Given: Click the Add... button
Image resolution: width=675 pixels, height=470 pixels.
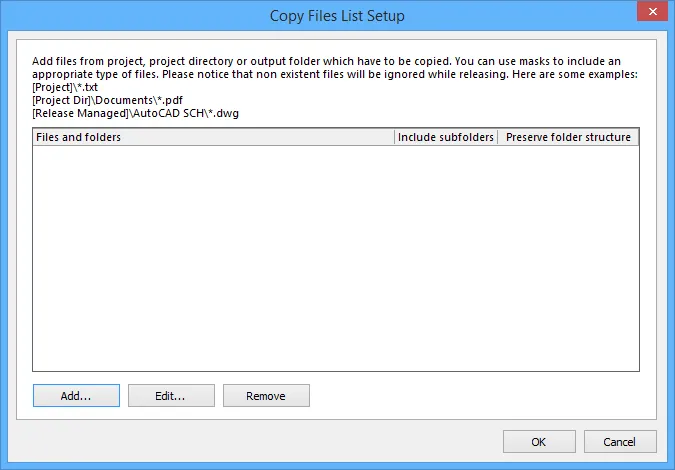Looking at the screenshot, I should (x=76, y=396).
